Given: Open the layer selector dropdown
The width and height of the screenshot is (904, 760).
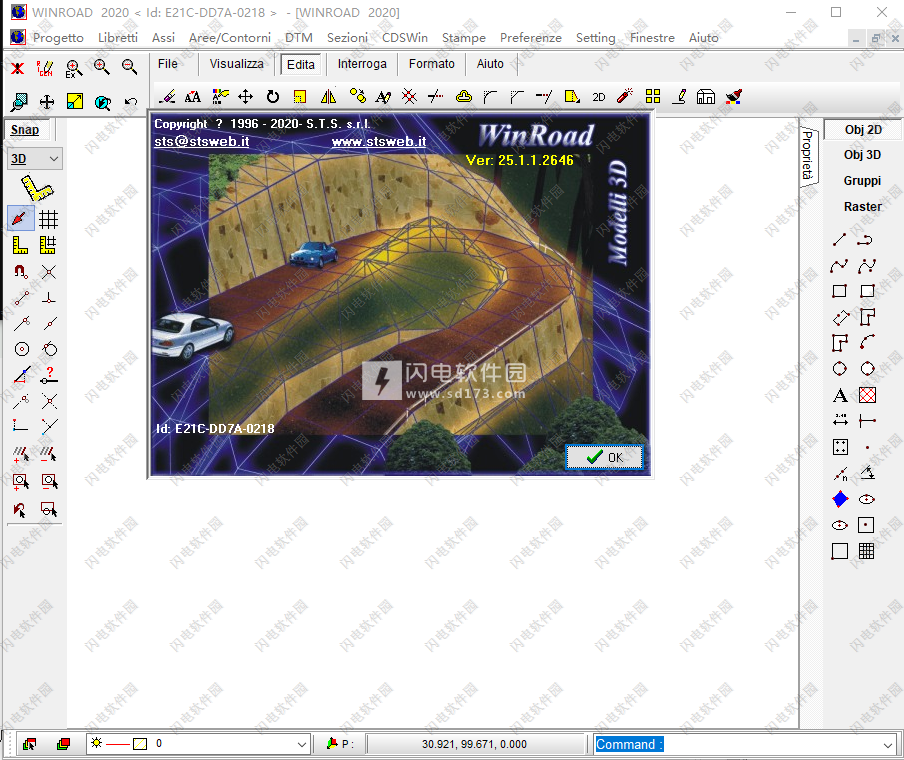Looking at the screenshot, I should point(198,744).
